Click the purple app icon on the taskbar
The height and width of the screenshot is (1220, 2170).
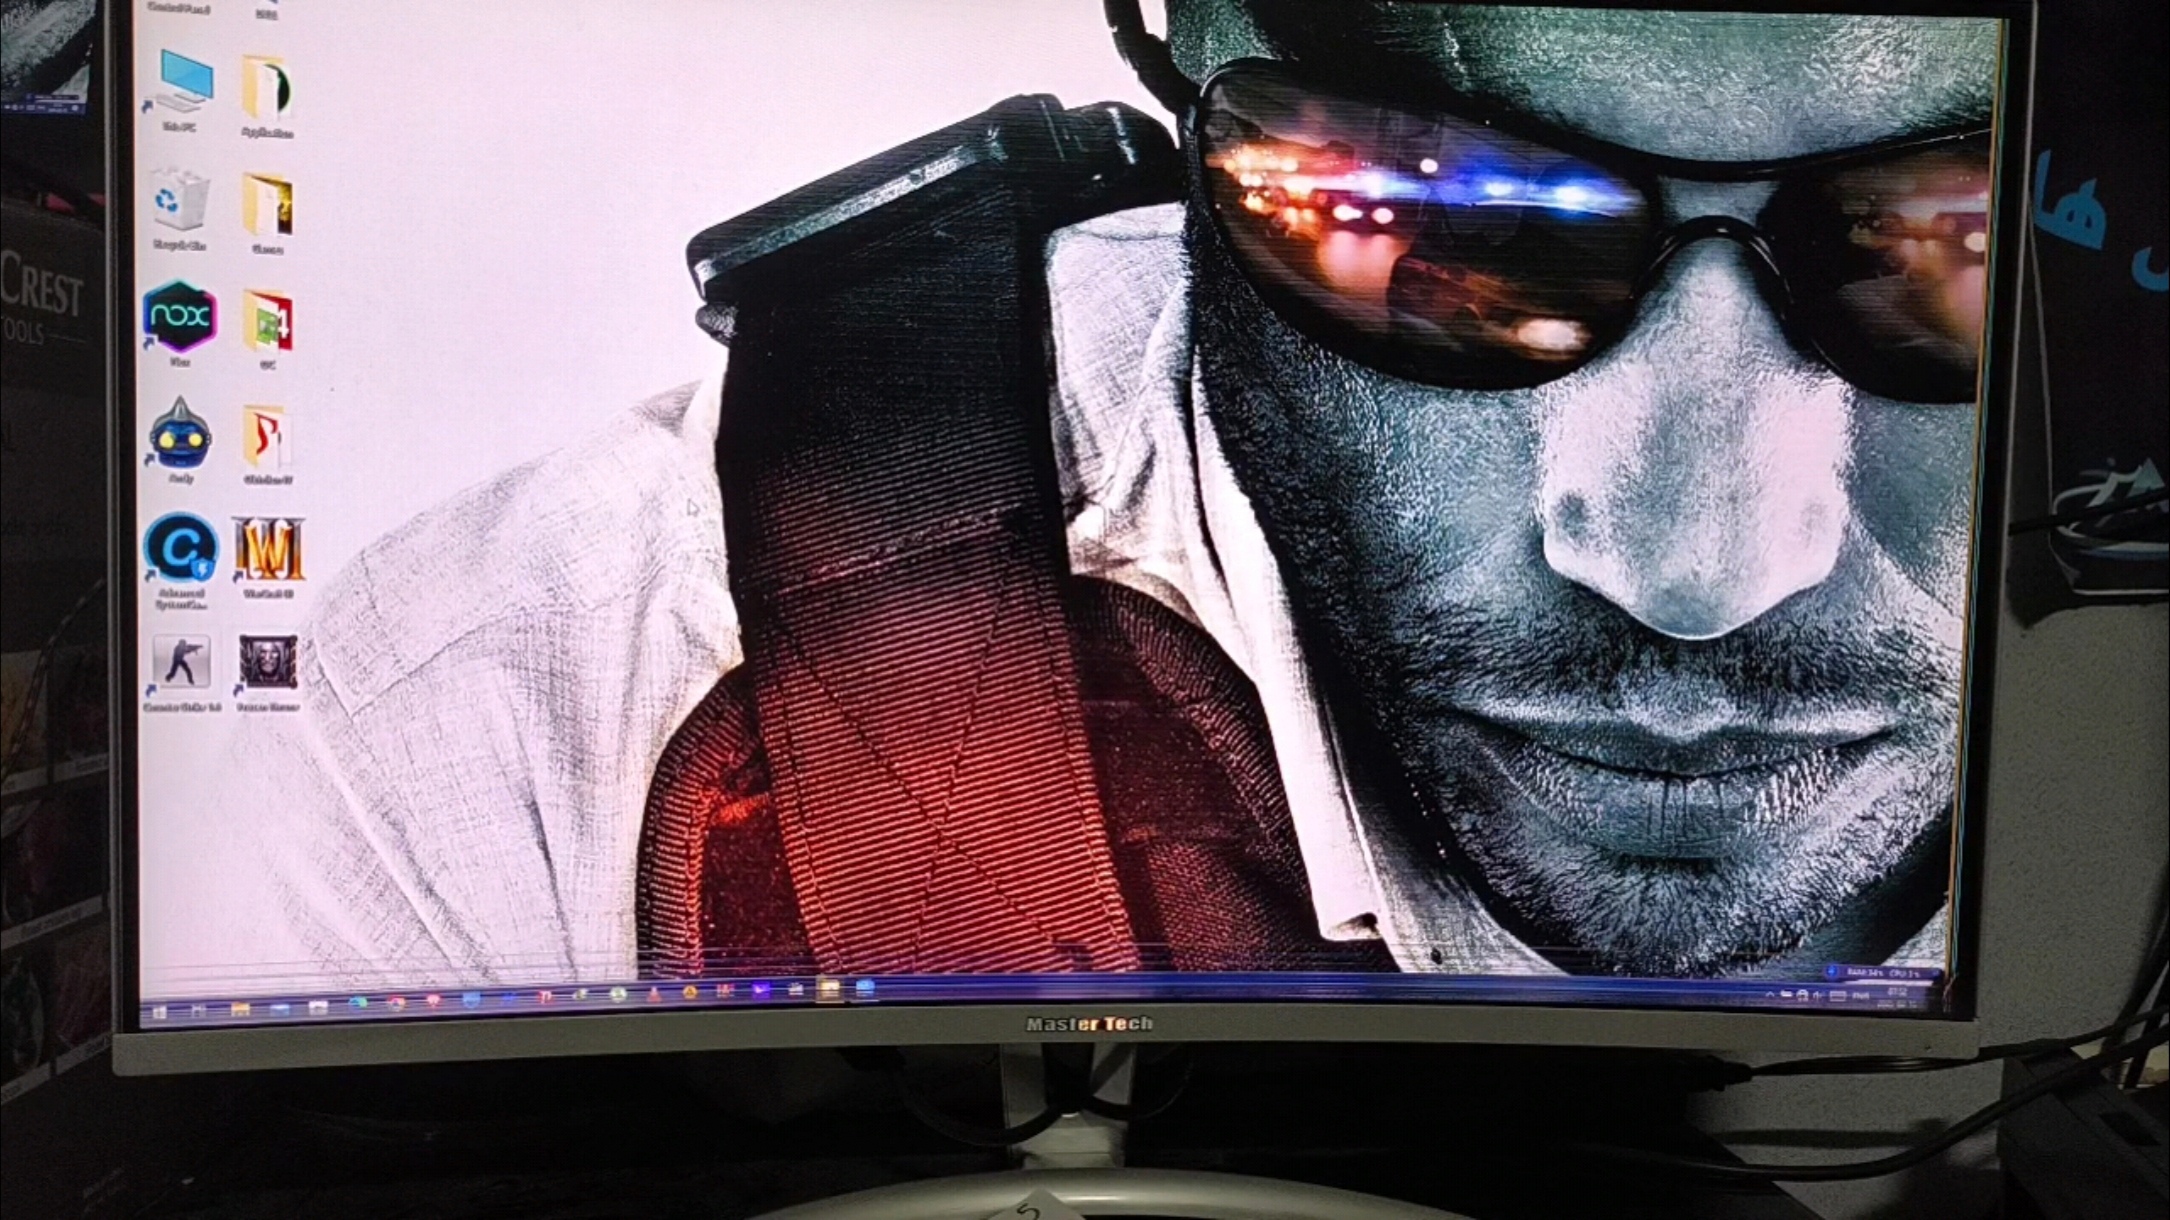[x=761, y=990]
